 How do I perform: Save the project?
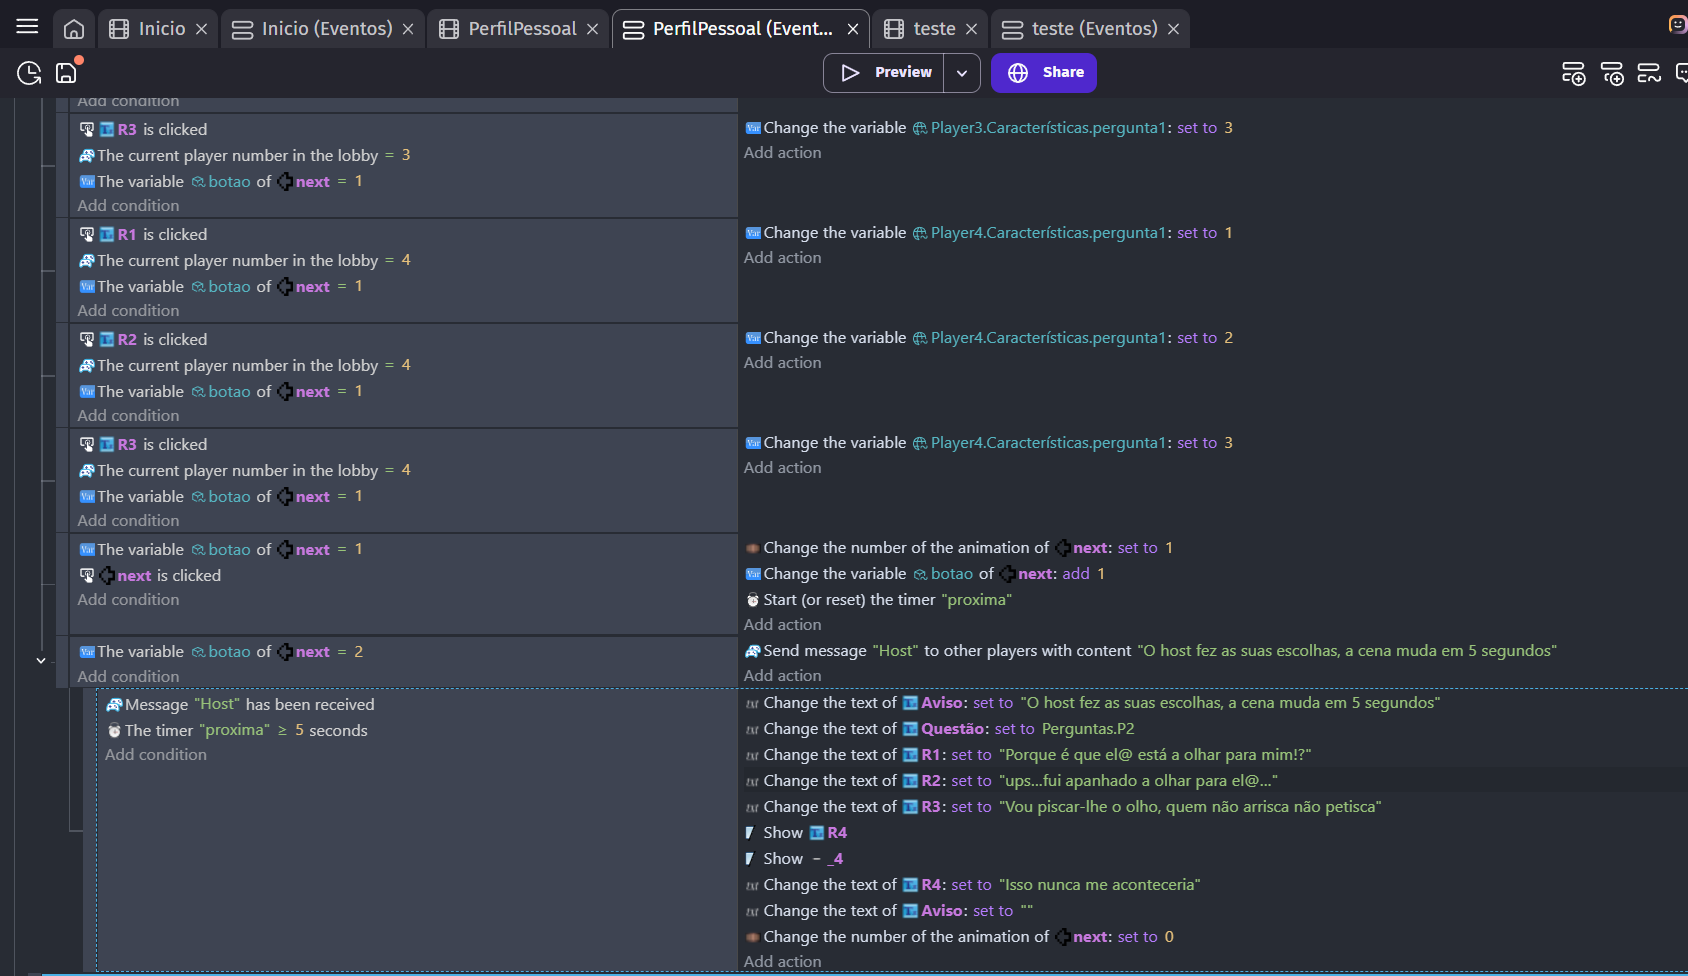[x=66, y=73]
